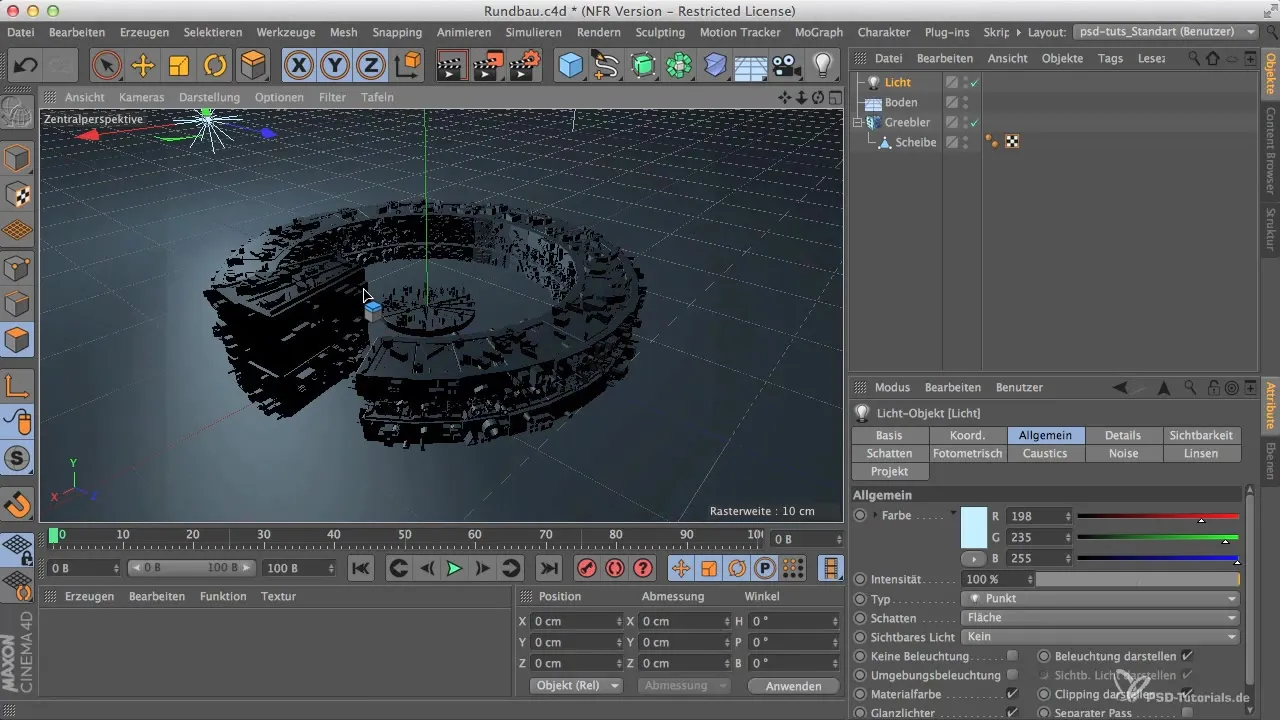
Task: Toggle the Y axis lock
Action: pyautogui.click(x=335, y=66)
